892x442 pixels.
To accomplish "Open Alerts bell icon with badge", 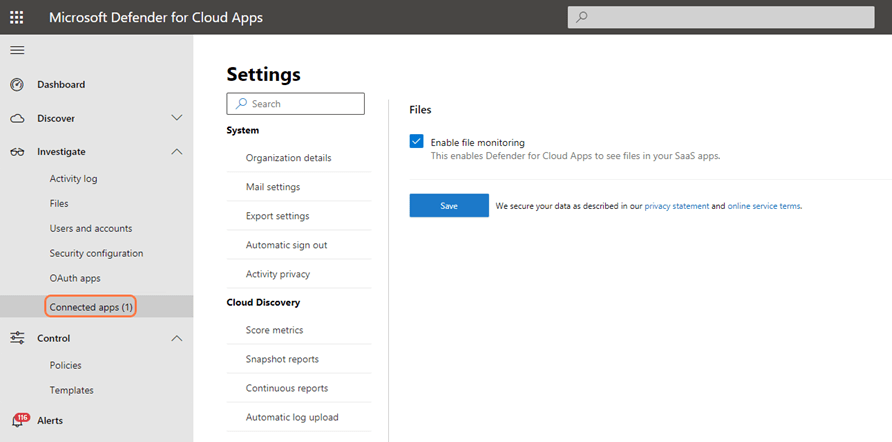I will tap(18, 421).
